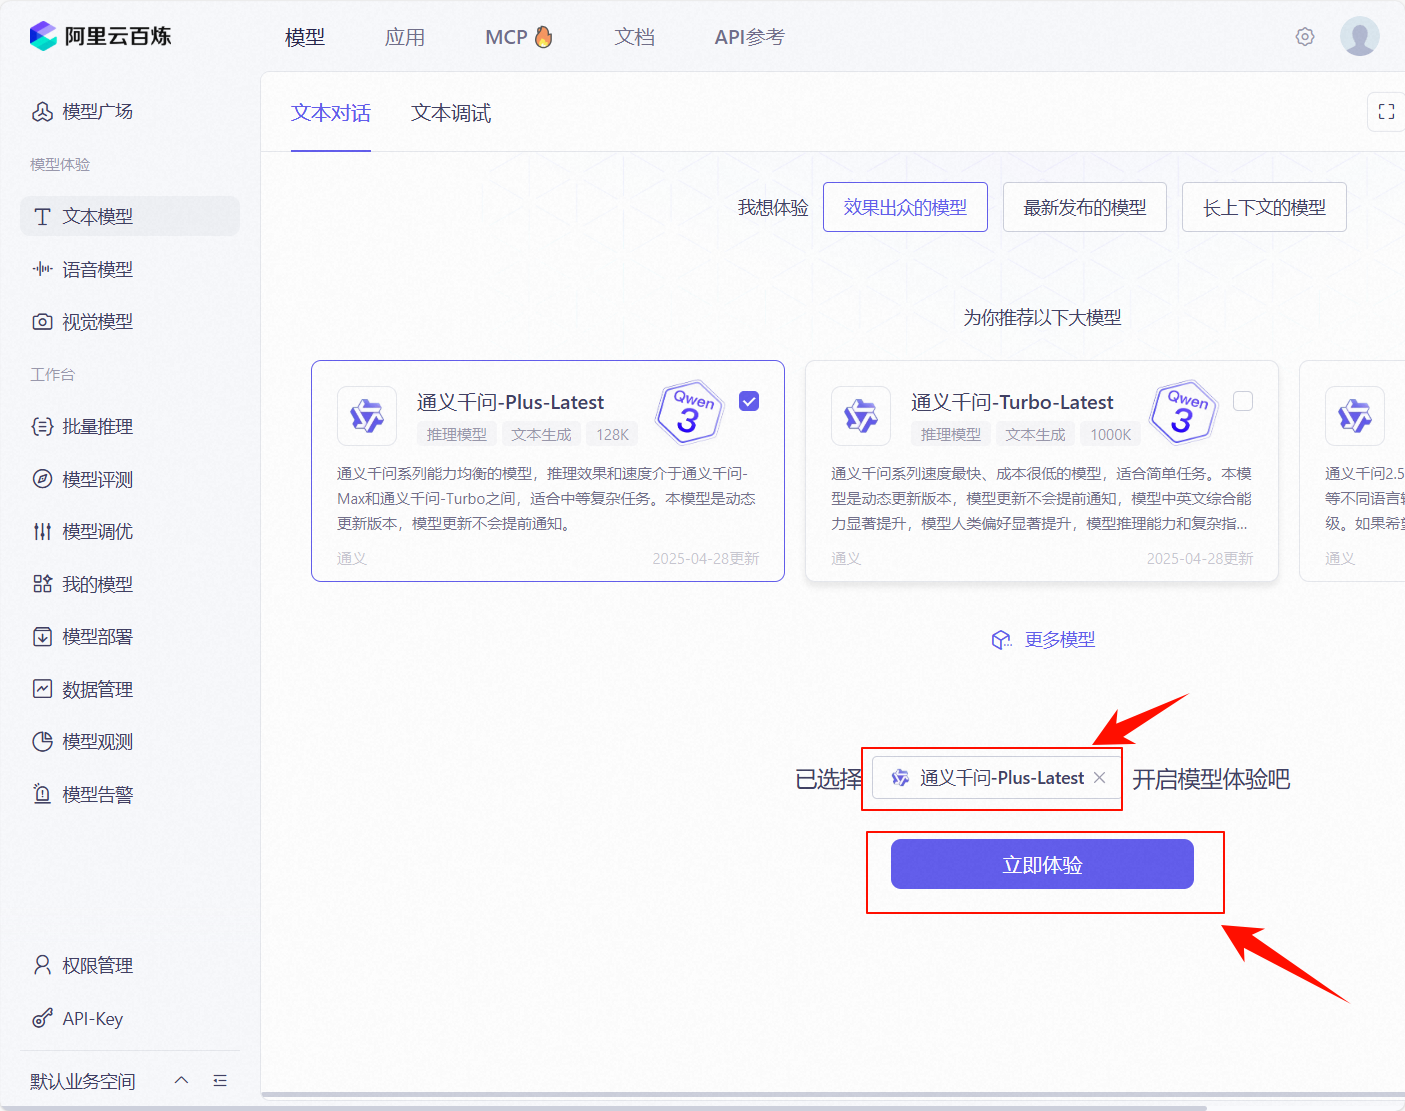Click the 权限管理 user icon
This screenshot has width=1405, height=1111.
click(x=42, y=965)
